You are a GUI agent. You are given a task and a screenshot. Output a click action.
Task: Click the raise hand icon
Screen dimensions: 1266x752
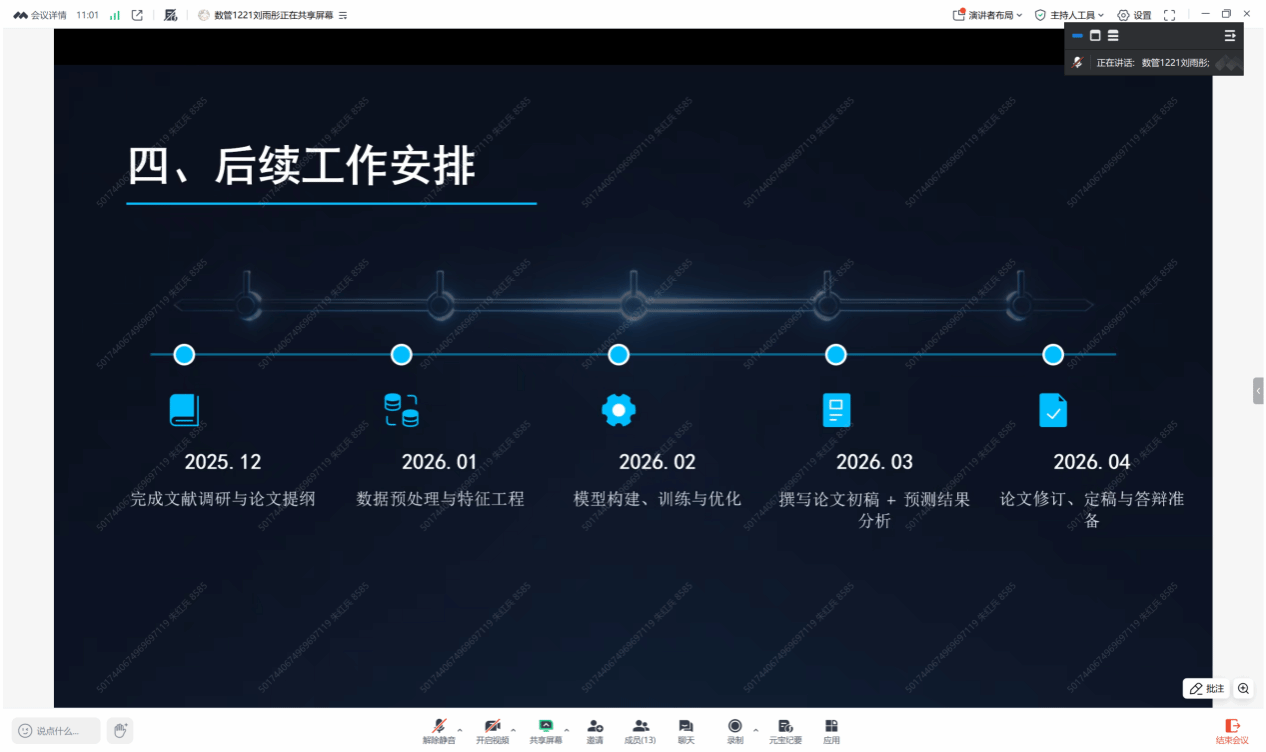(x=120, y=731)
